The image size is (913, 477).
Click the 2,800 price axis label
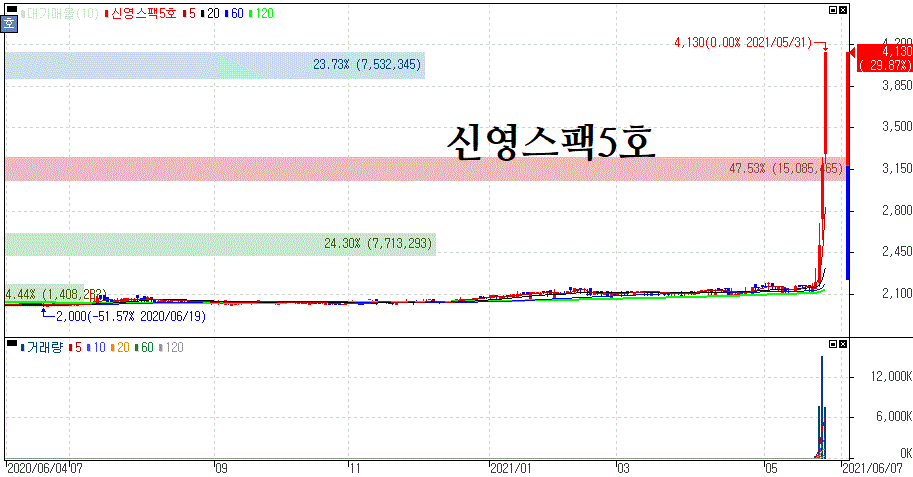tap(897, 210)
